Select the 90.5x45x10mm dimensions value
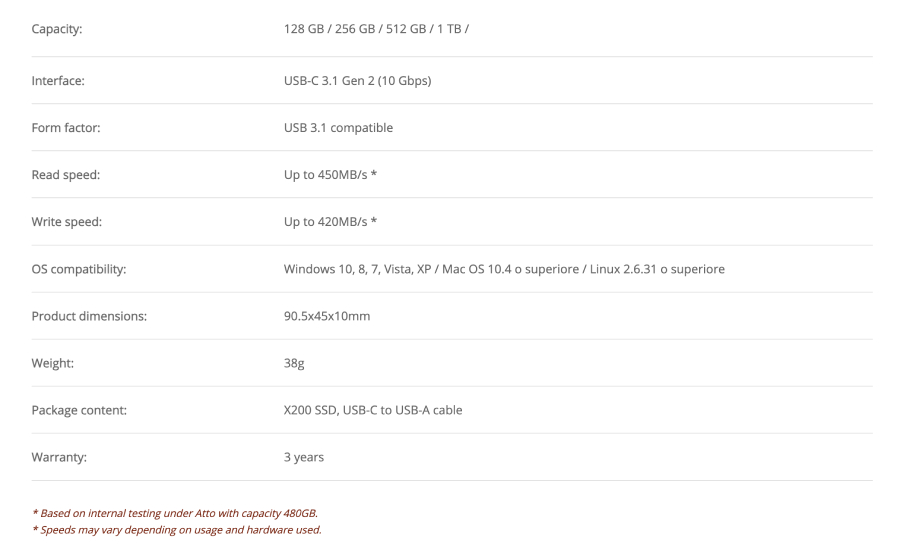The height and width of the screenshot is (549, 900). [x=328, y=316]
